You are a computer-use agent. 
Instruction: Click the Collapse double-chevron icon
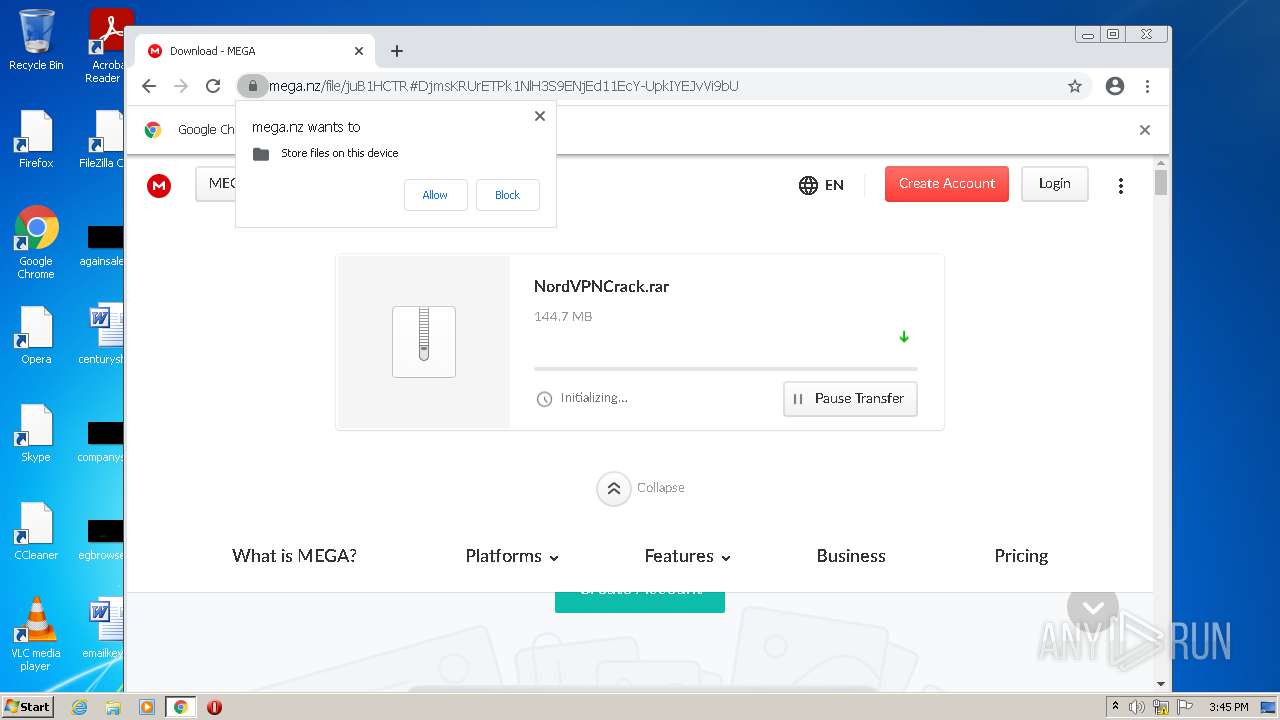tap(614, 488)
